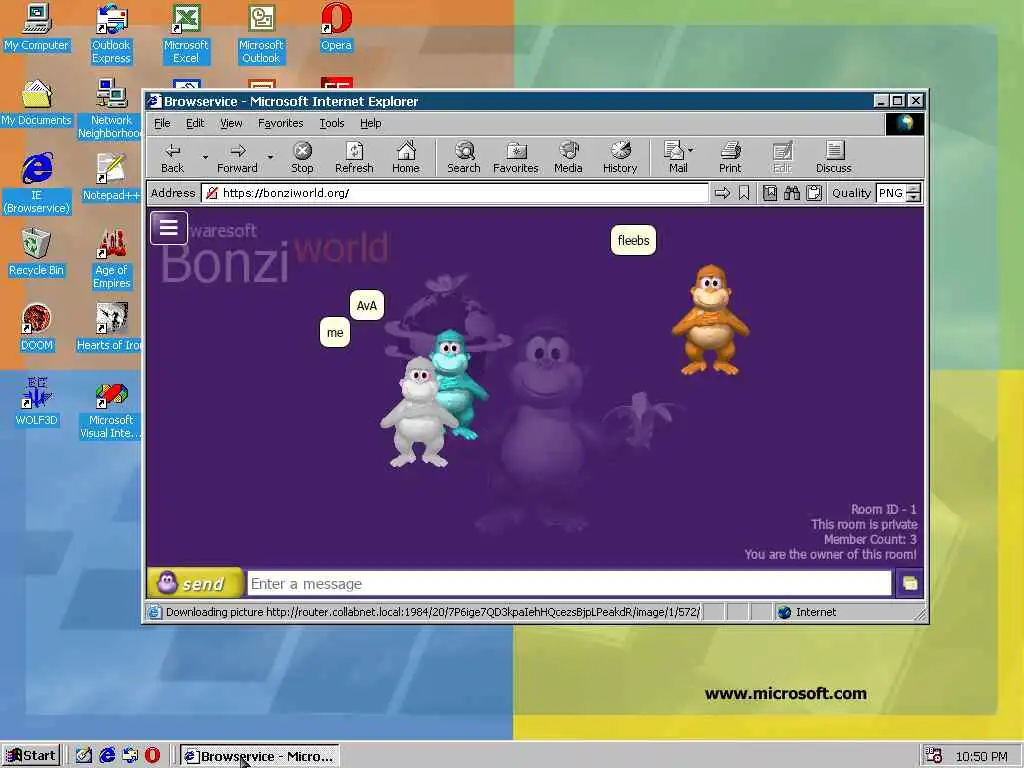Launch Opera from the quick launch bar
The image size is (1024, 768).
pos(152,756)
